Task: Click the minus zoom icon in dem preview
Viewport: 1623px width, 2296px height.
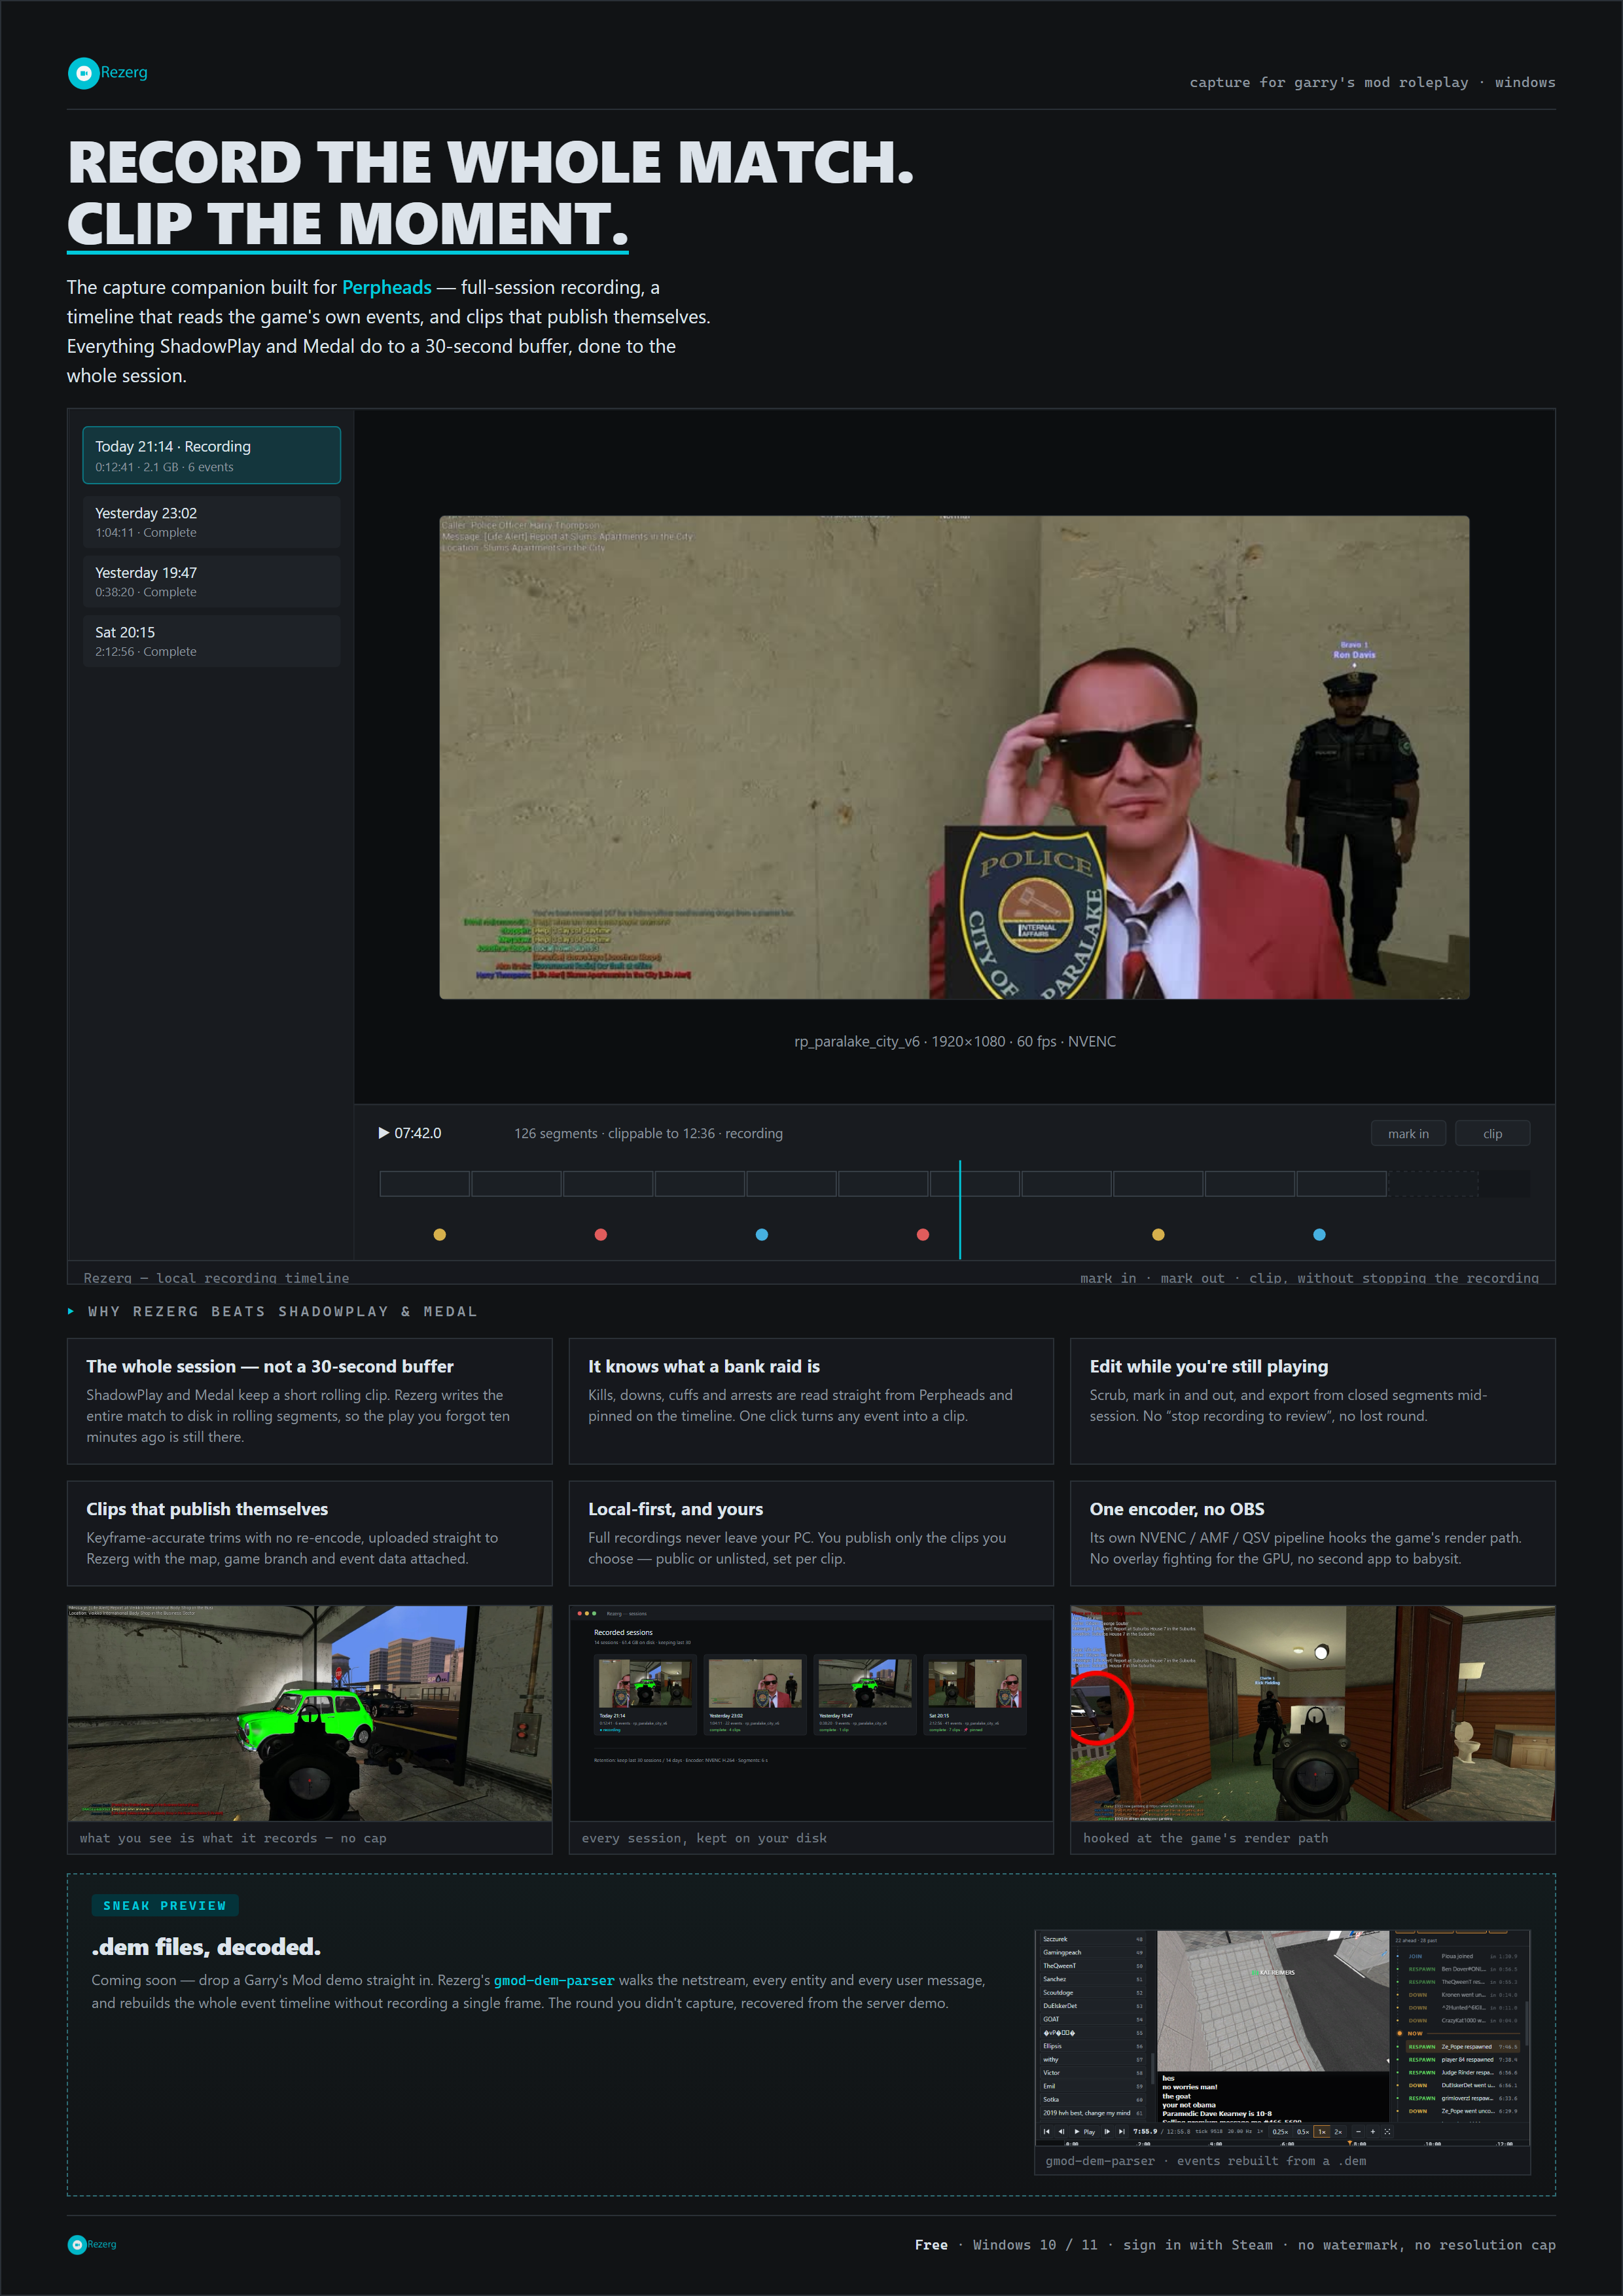Action: click(1358, 2132)
